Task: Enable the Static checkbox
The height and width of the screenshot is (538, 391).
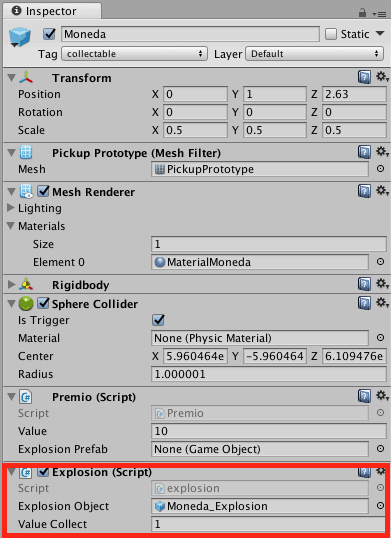Action: [331, 34]
